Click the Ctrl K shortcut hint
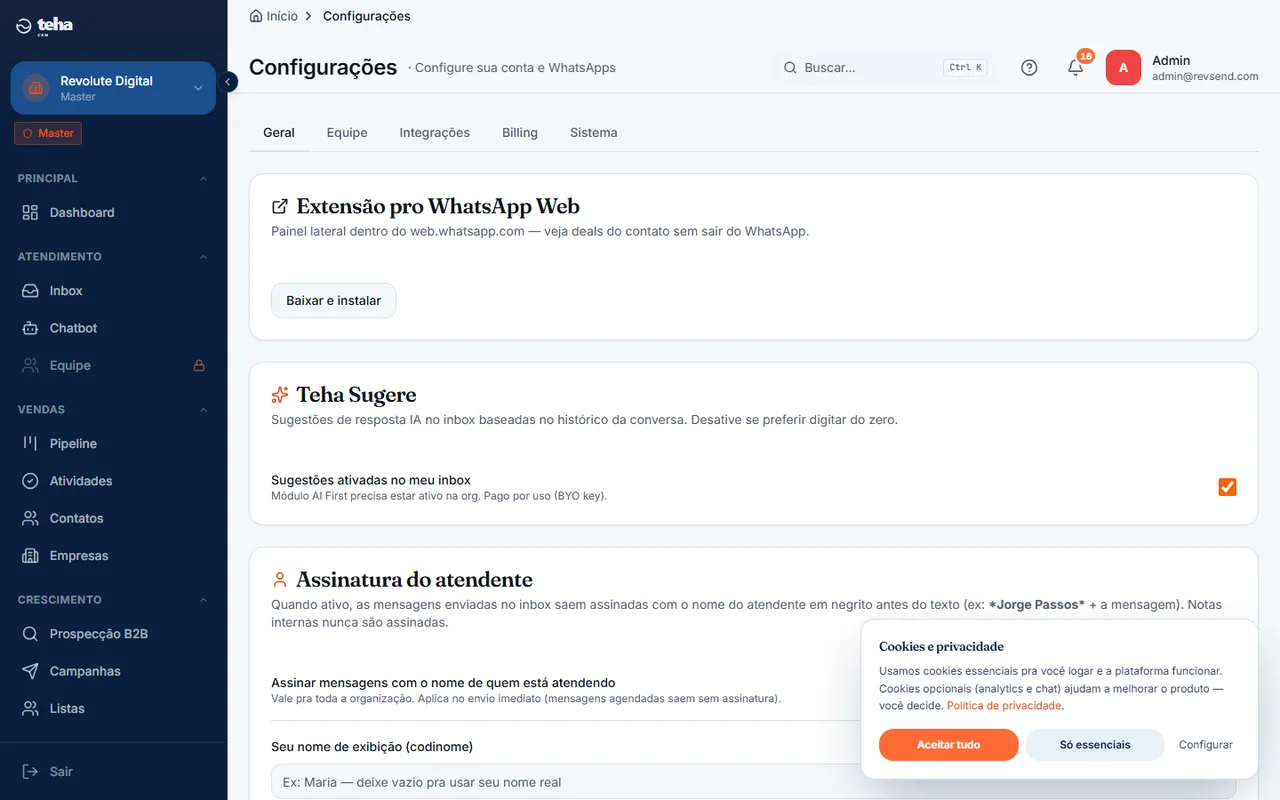Screen dimensions: 1280x800 [966, 68]
